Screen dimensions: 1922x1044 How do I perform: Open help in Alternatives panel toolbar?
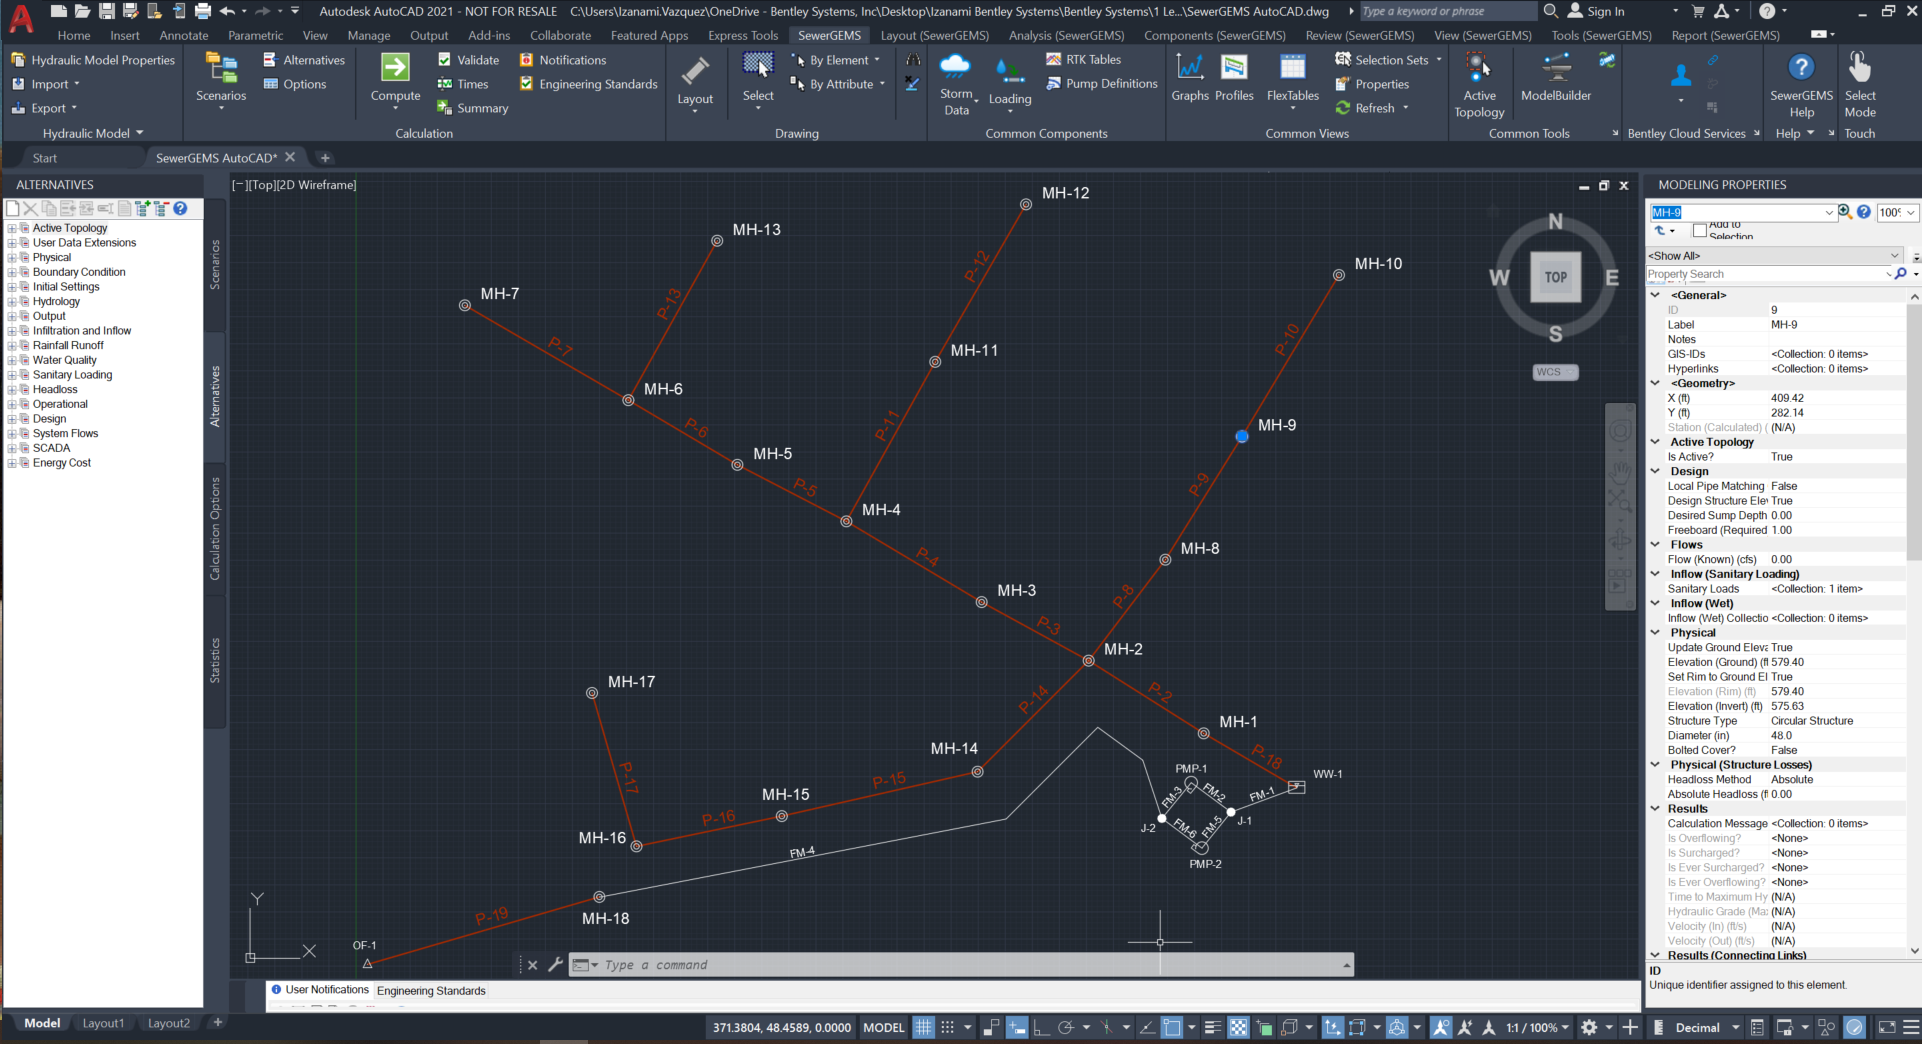tap(180, 208)
